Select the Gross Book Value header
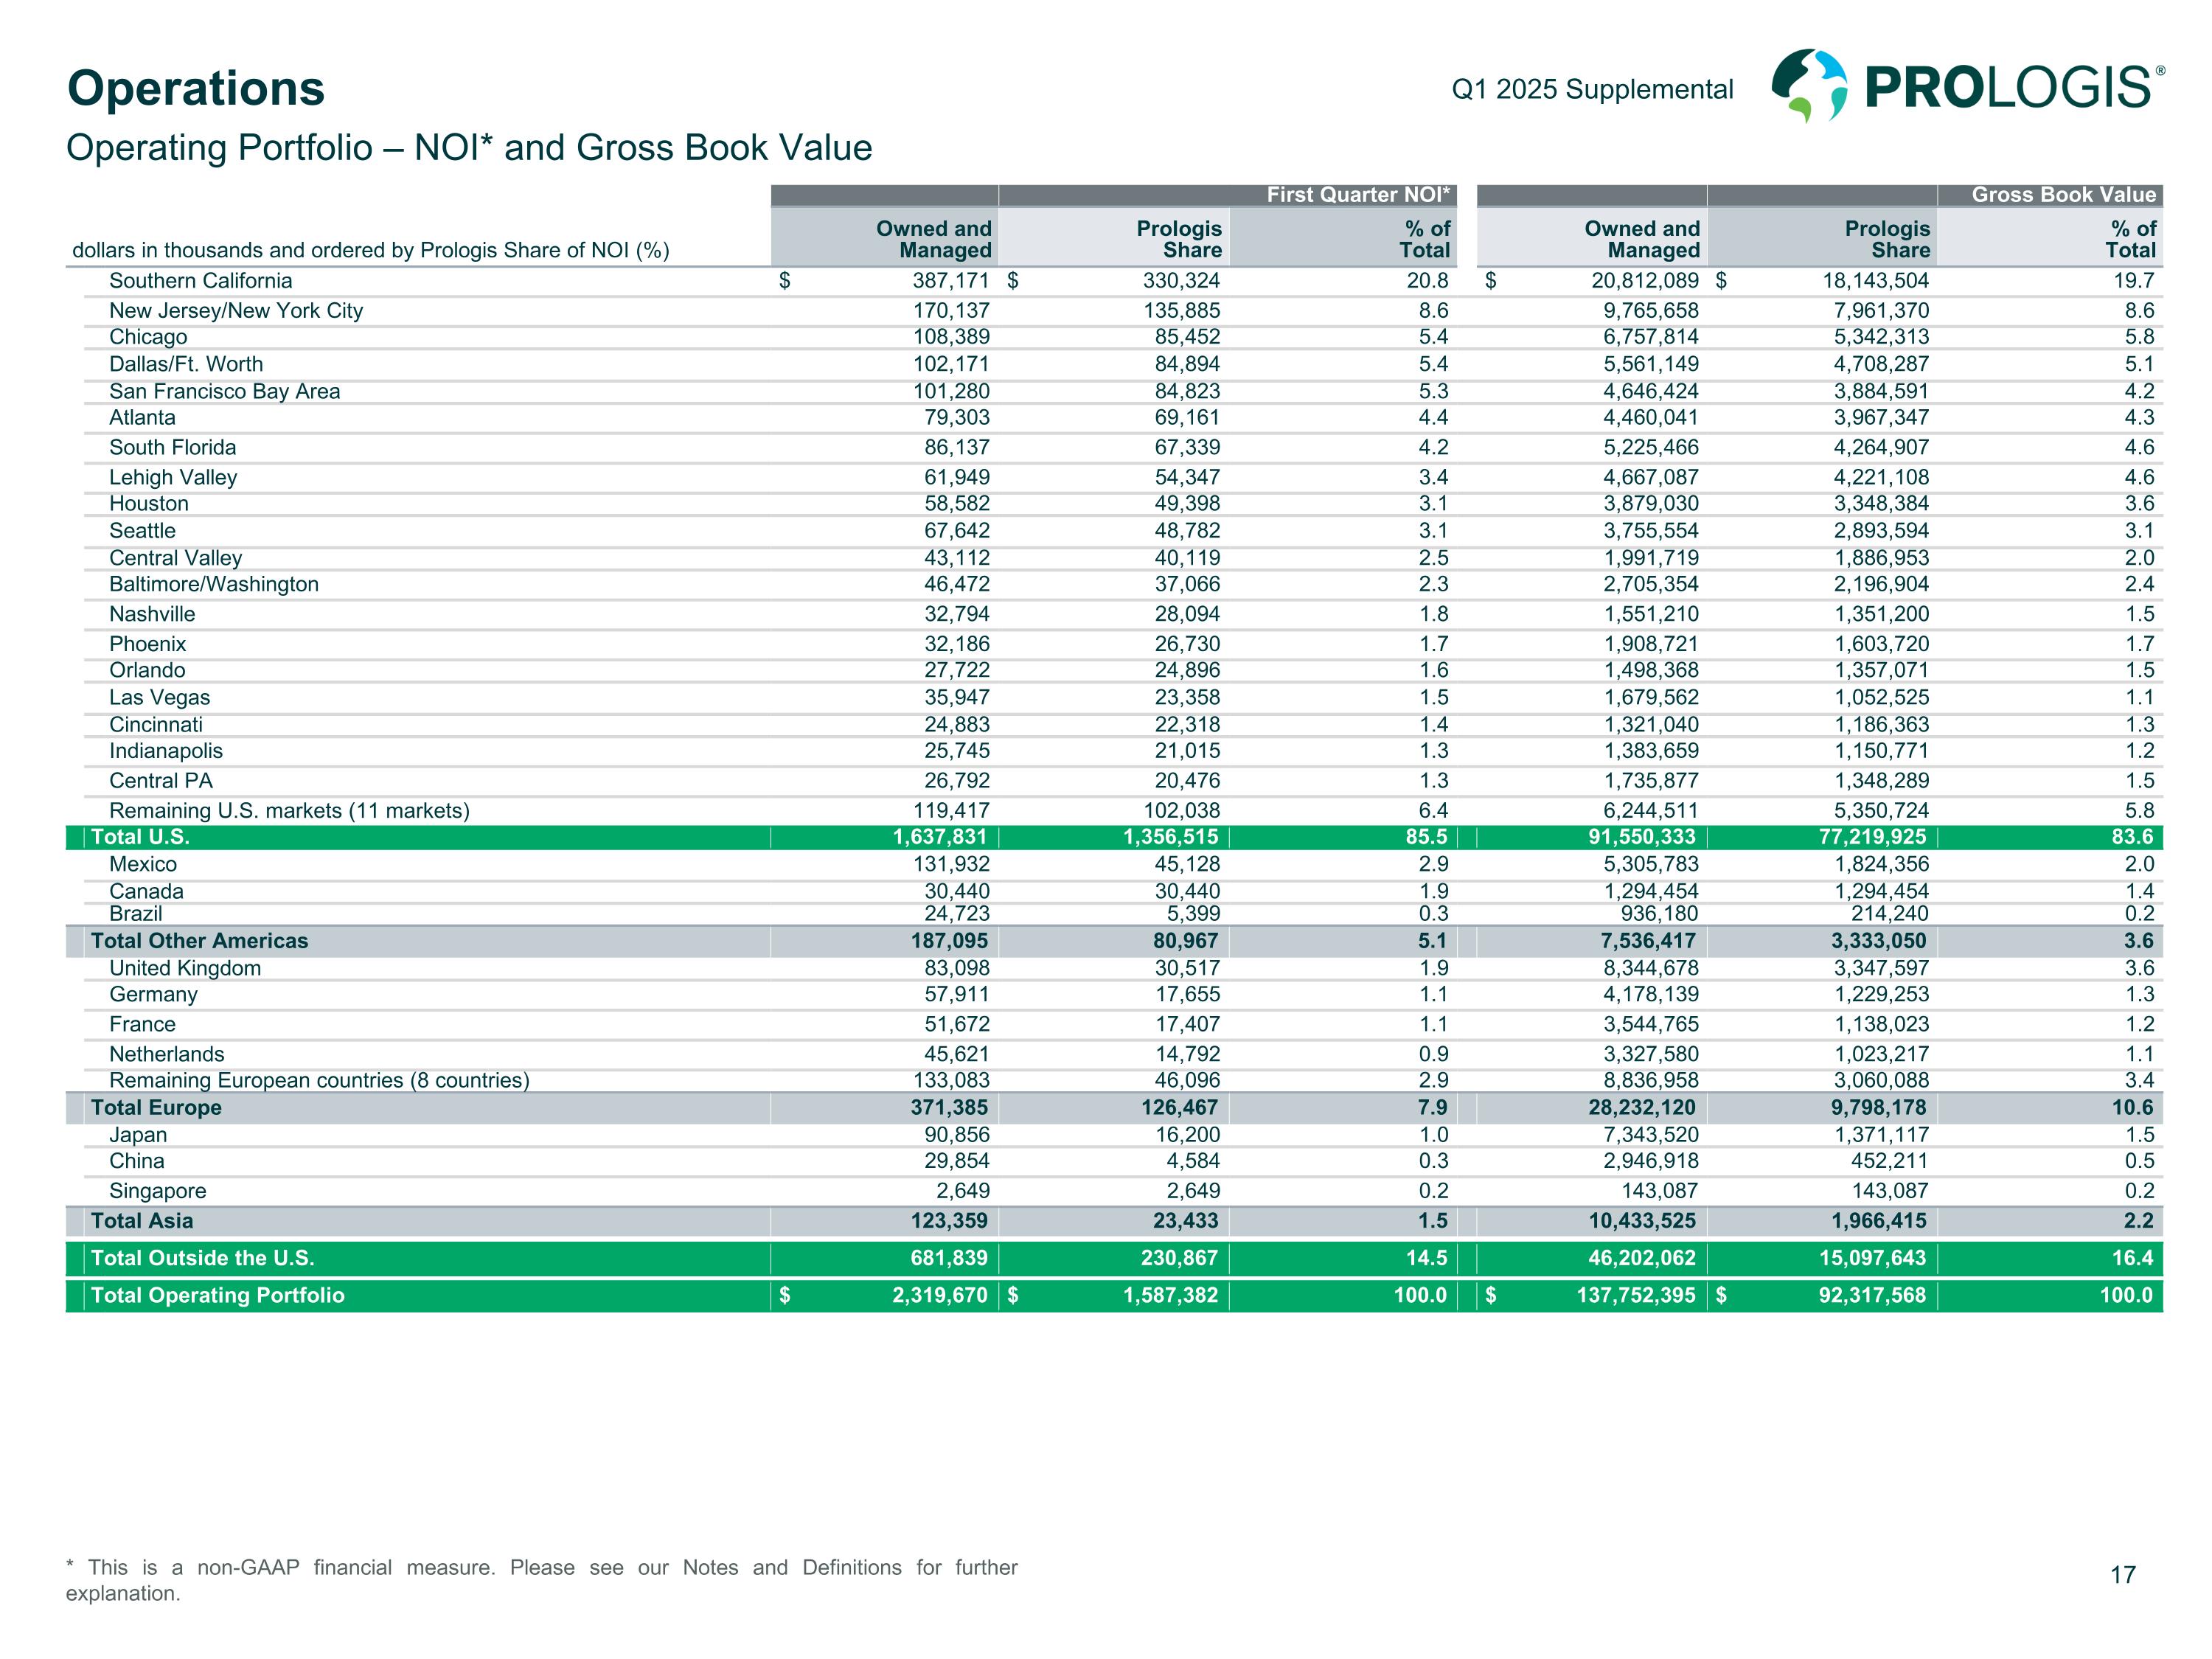Screen dimensions: 2212x1659 click(x=2062, y=195)
